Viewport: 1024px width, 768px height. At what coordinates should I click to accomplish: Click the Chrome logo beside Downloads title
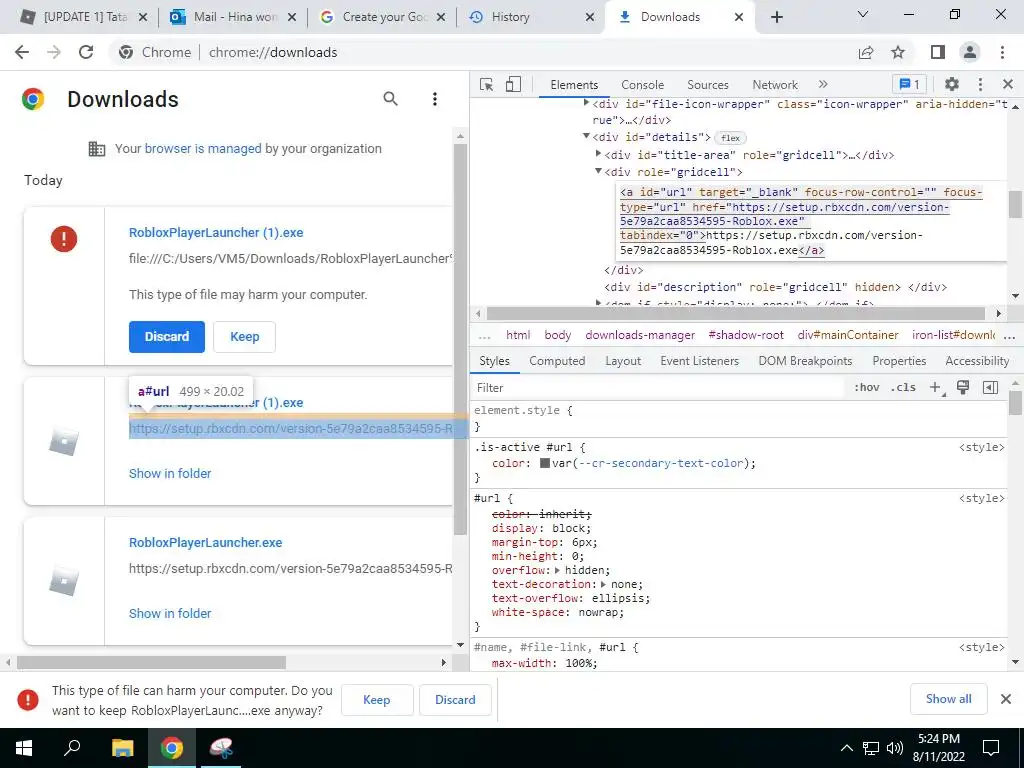[x=33, y=99]
